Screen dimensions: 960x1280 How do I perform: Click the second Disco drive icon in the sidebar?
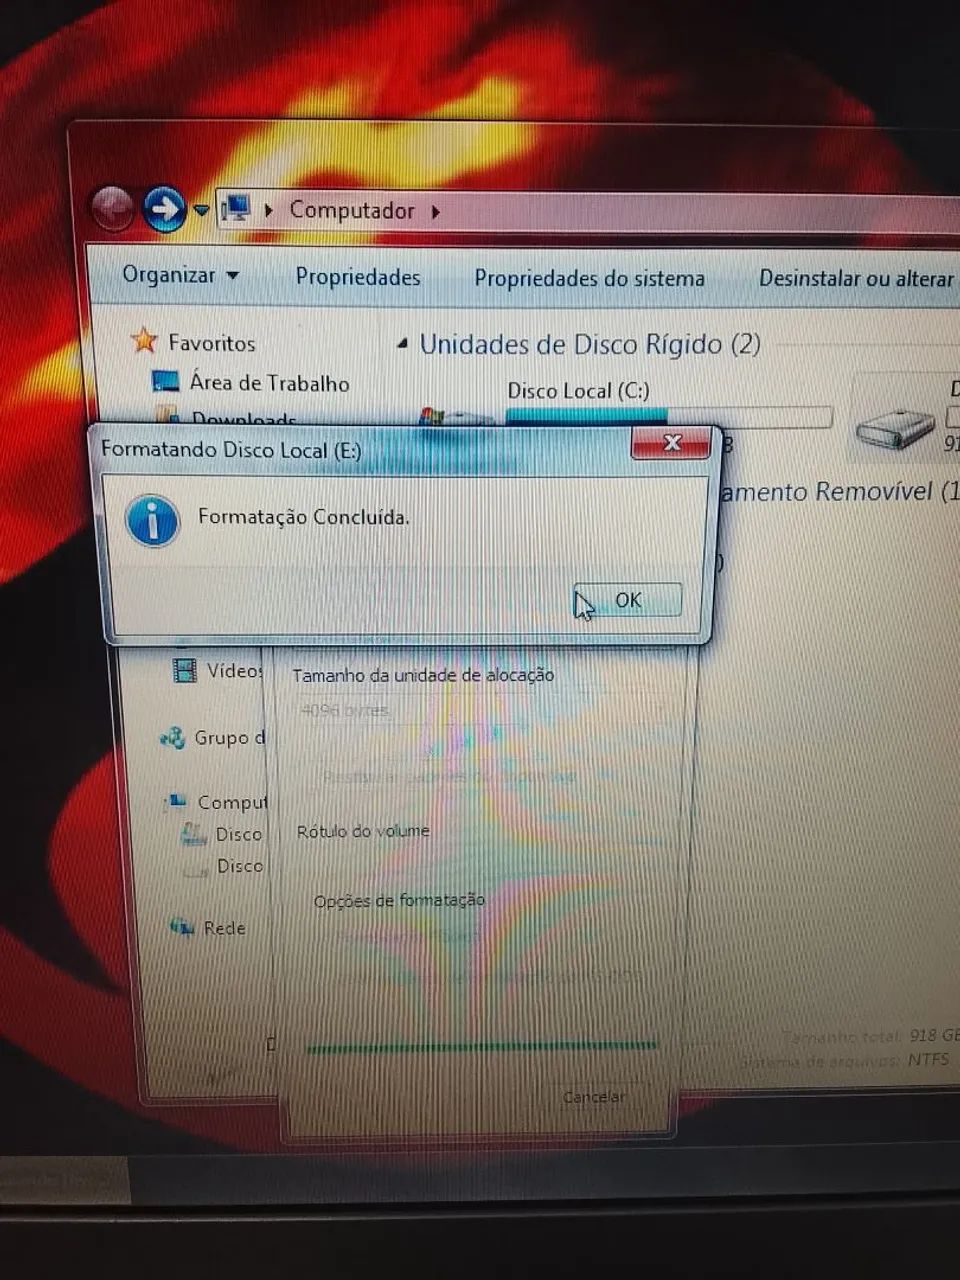click(196, 867)
